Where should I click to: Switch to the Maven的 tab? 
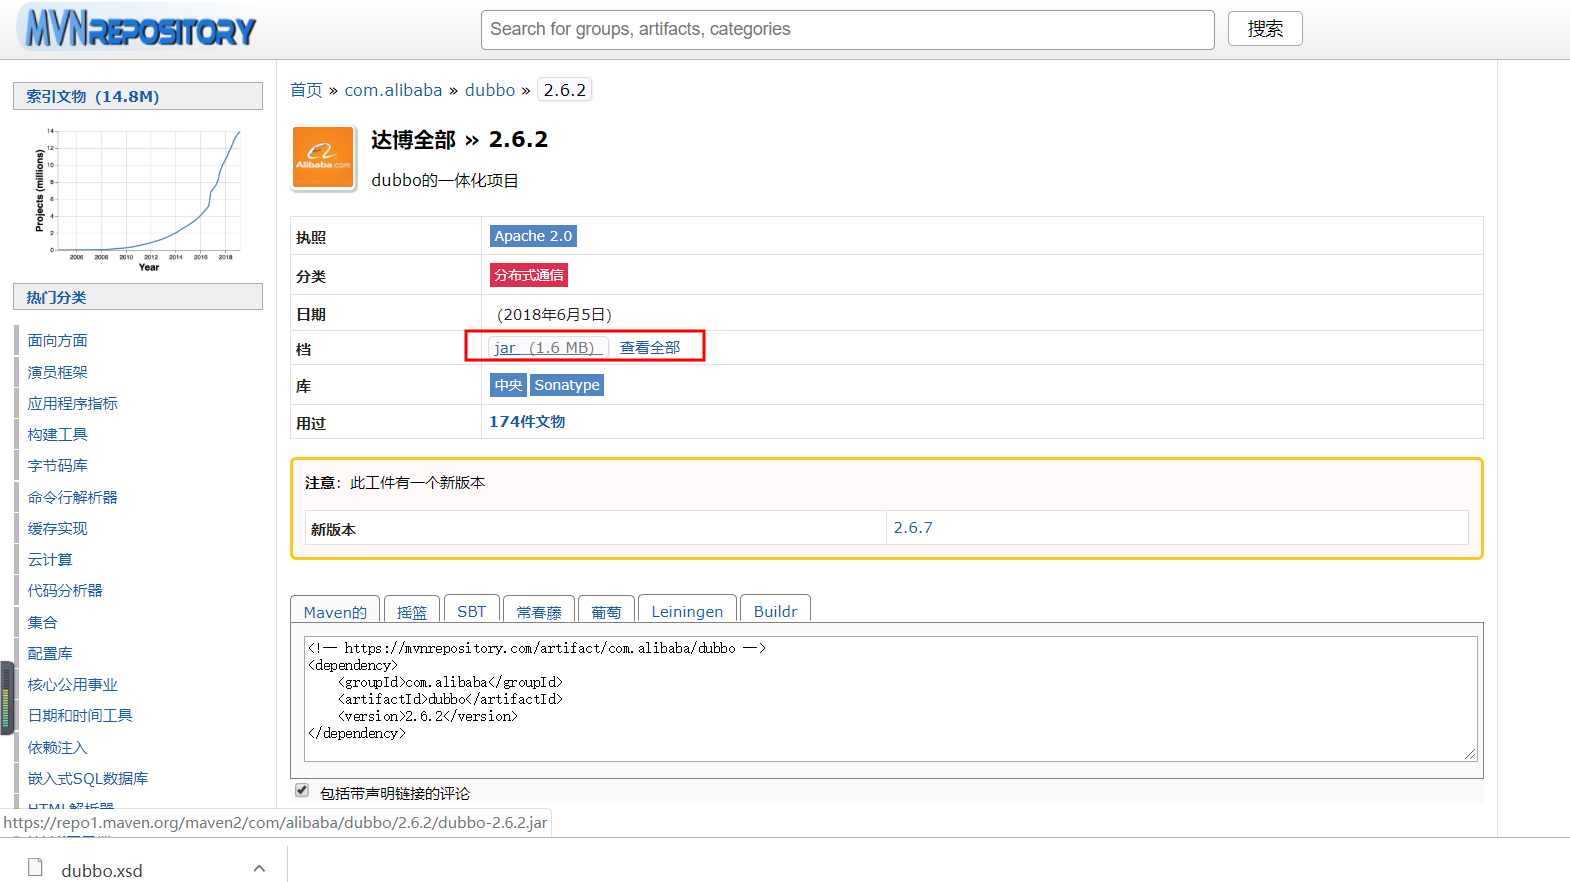(335, 610)
